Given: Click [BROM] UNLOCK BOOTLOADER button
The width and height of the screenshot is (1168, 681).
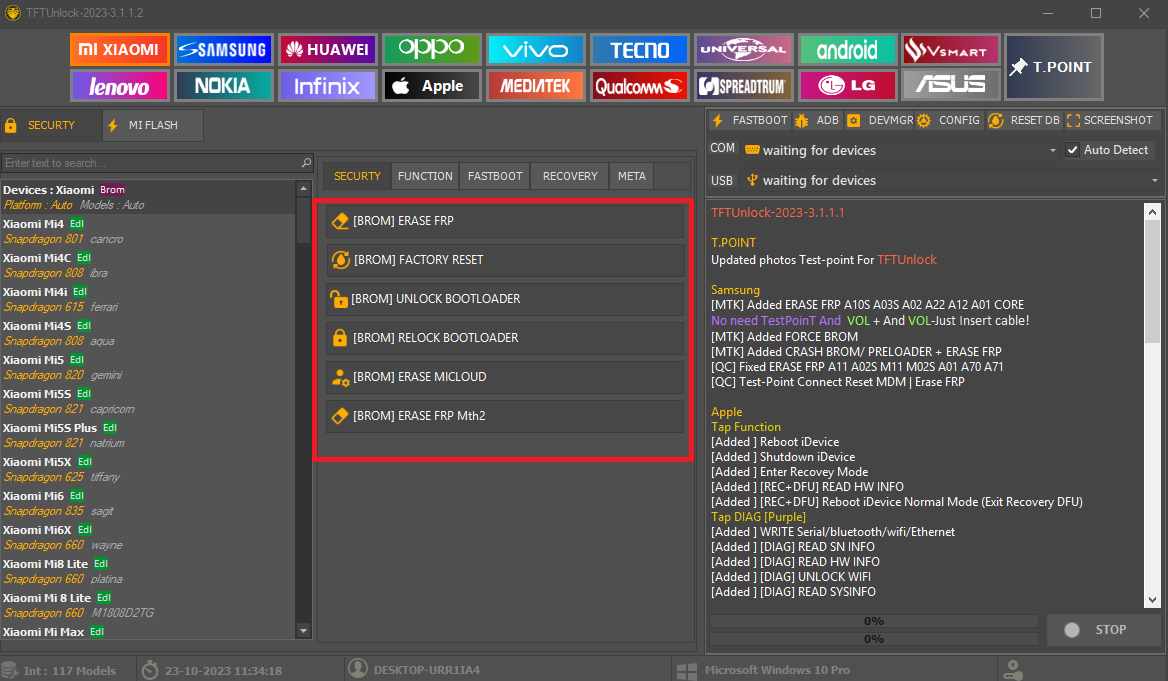Looking at the screenshot, I should [x=504, y=299].
